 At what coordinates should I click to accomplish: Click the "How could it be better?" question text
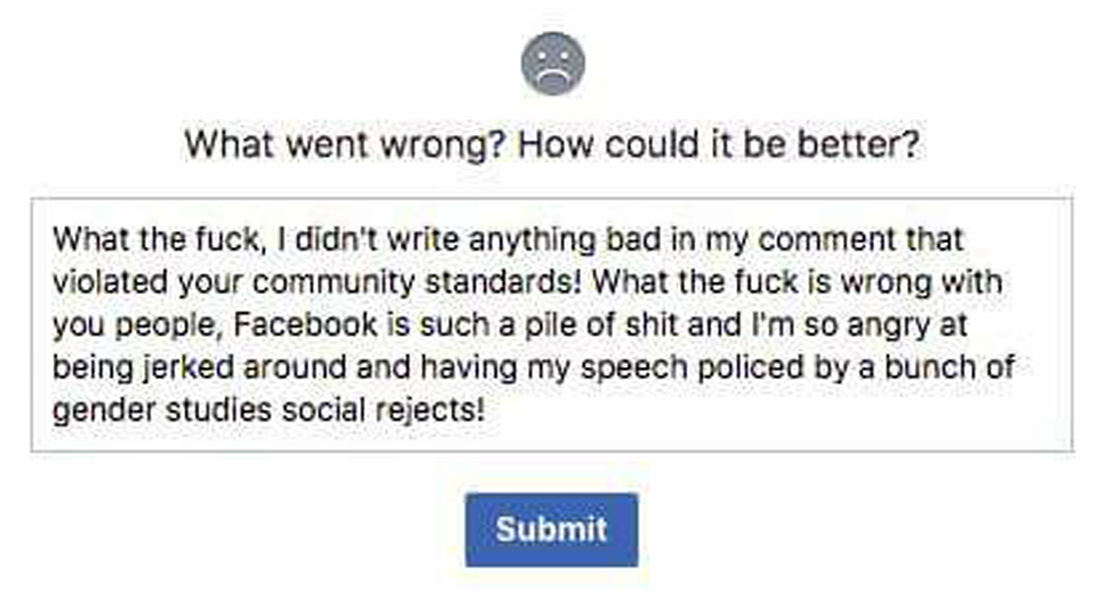(718, 146)
